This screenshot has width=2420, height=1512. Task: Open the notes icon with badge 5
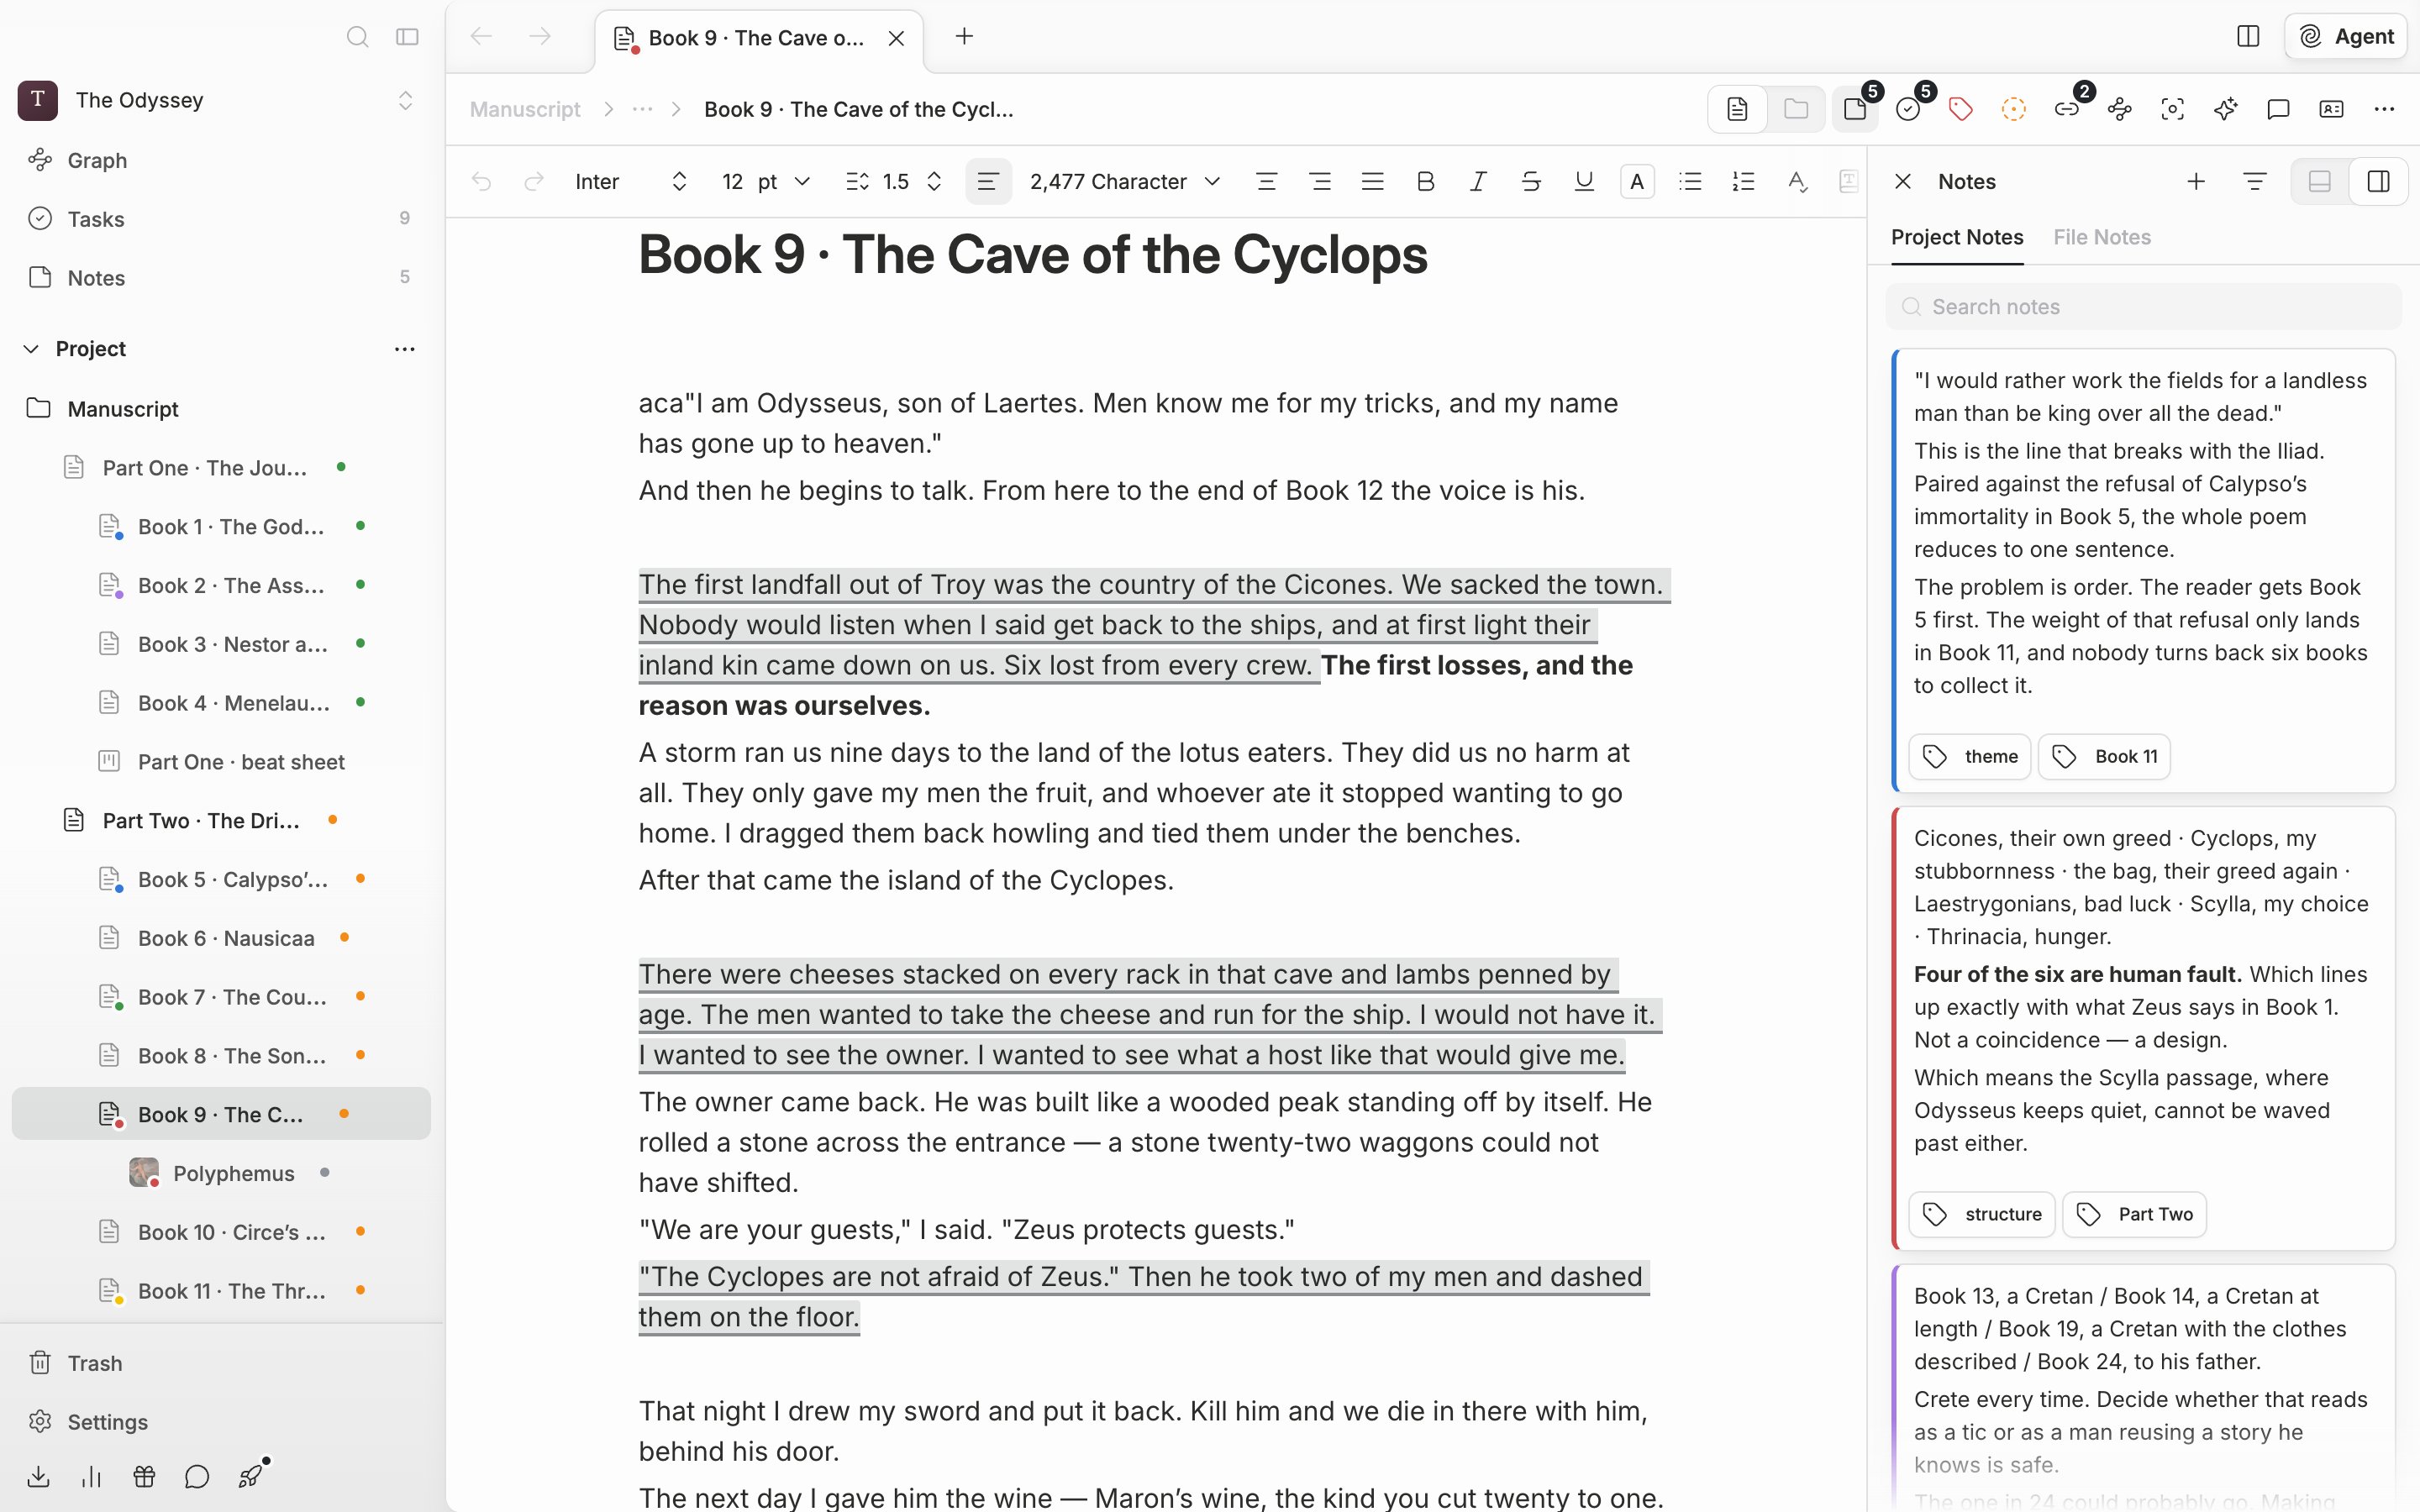[x=1856, y=109]
